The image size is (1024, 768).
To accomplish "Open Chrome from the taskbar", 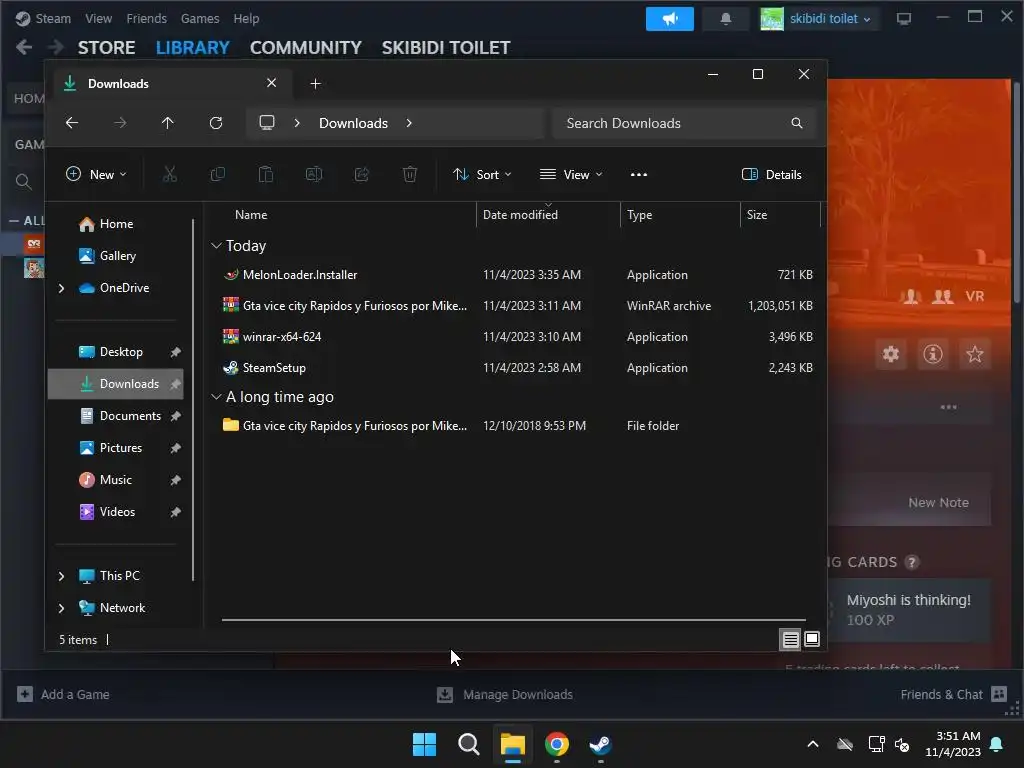I will [x=557, y=744].
